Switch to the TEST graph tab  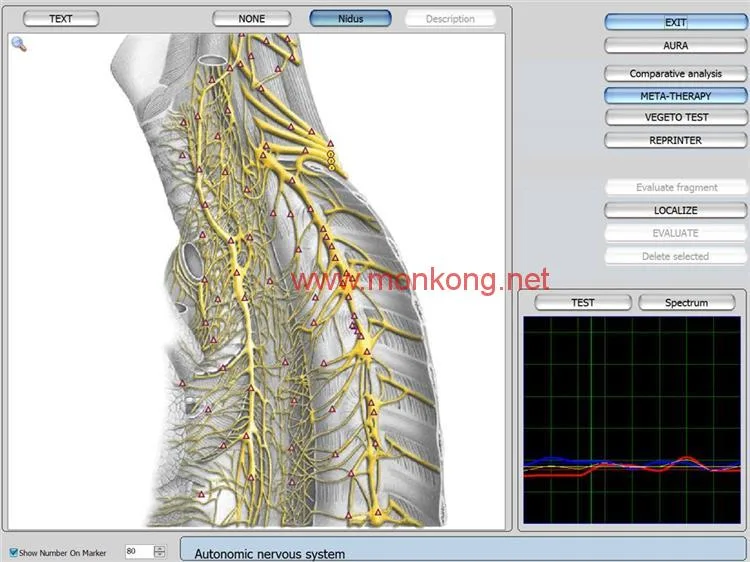(583, 302)
